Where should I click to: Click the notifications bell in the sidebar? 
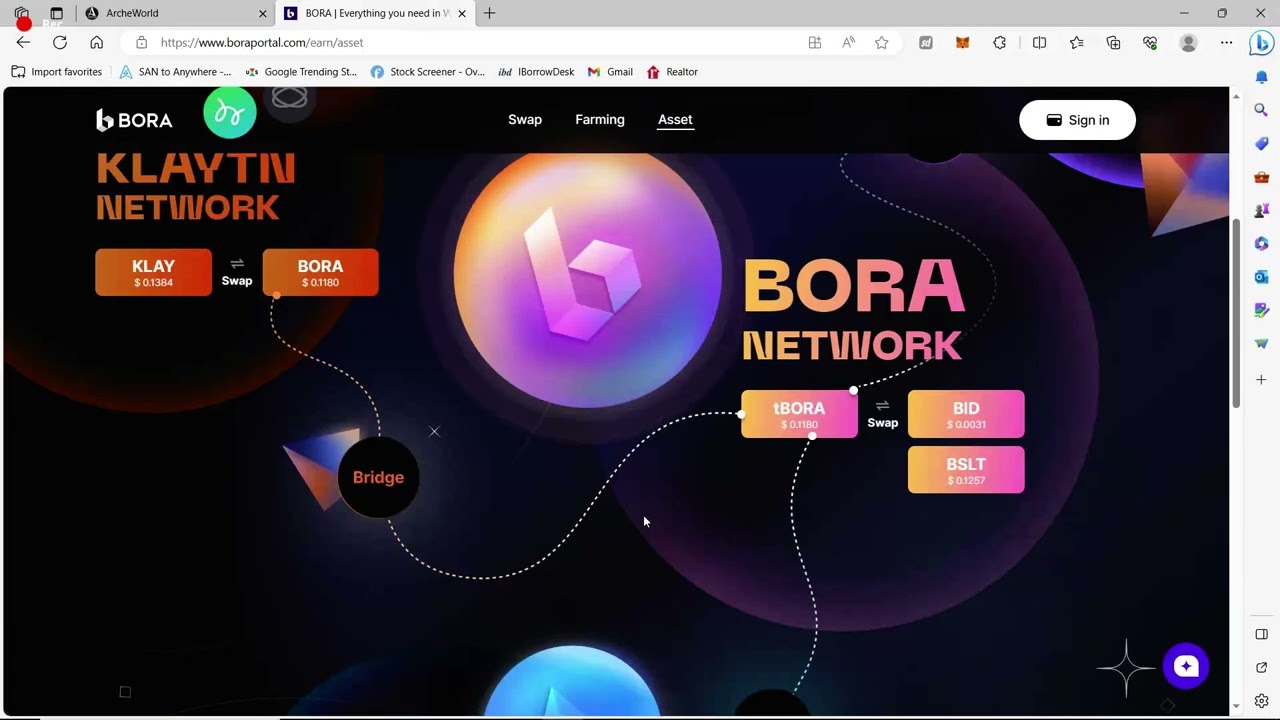[x=1261, y=77]
